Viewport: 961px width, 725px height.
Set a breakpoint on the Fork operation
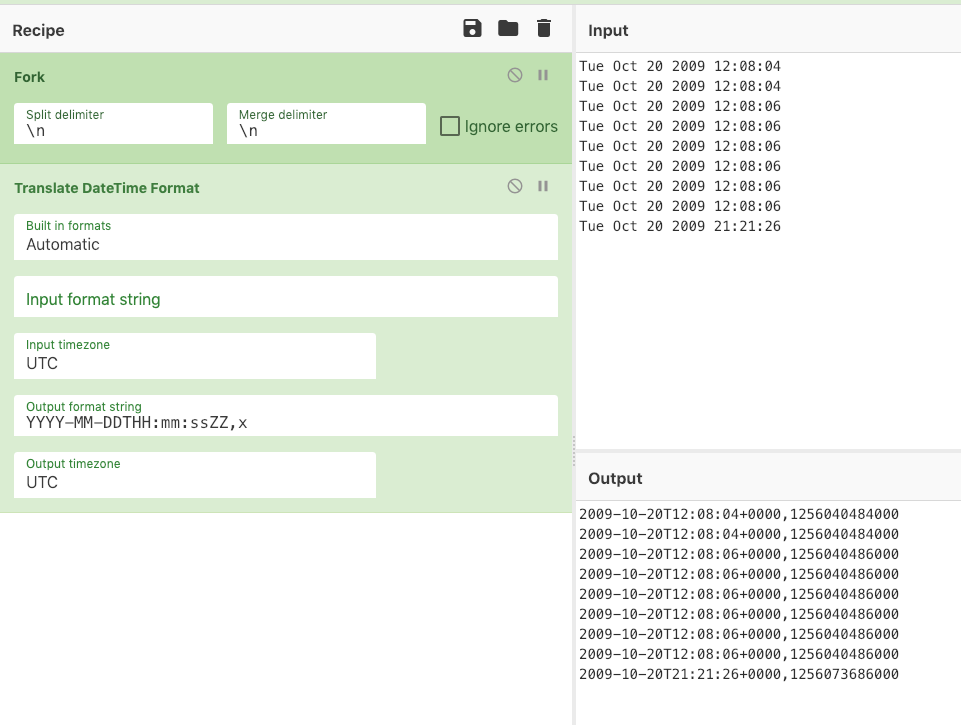point(543,75)
